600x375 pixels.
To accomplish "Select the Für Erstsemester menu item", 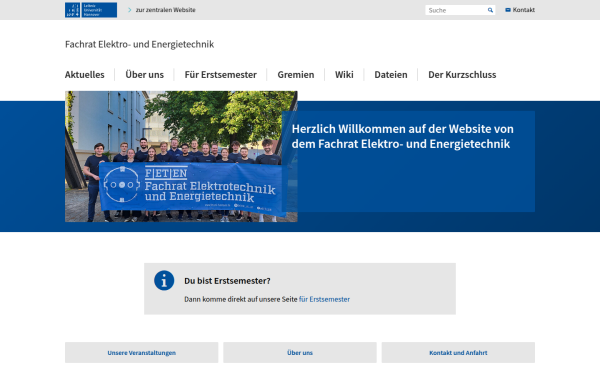I will pos(220,75).
